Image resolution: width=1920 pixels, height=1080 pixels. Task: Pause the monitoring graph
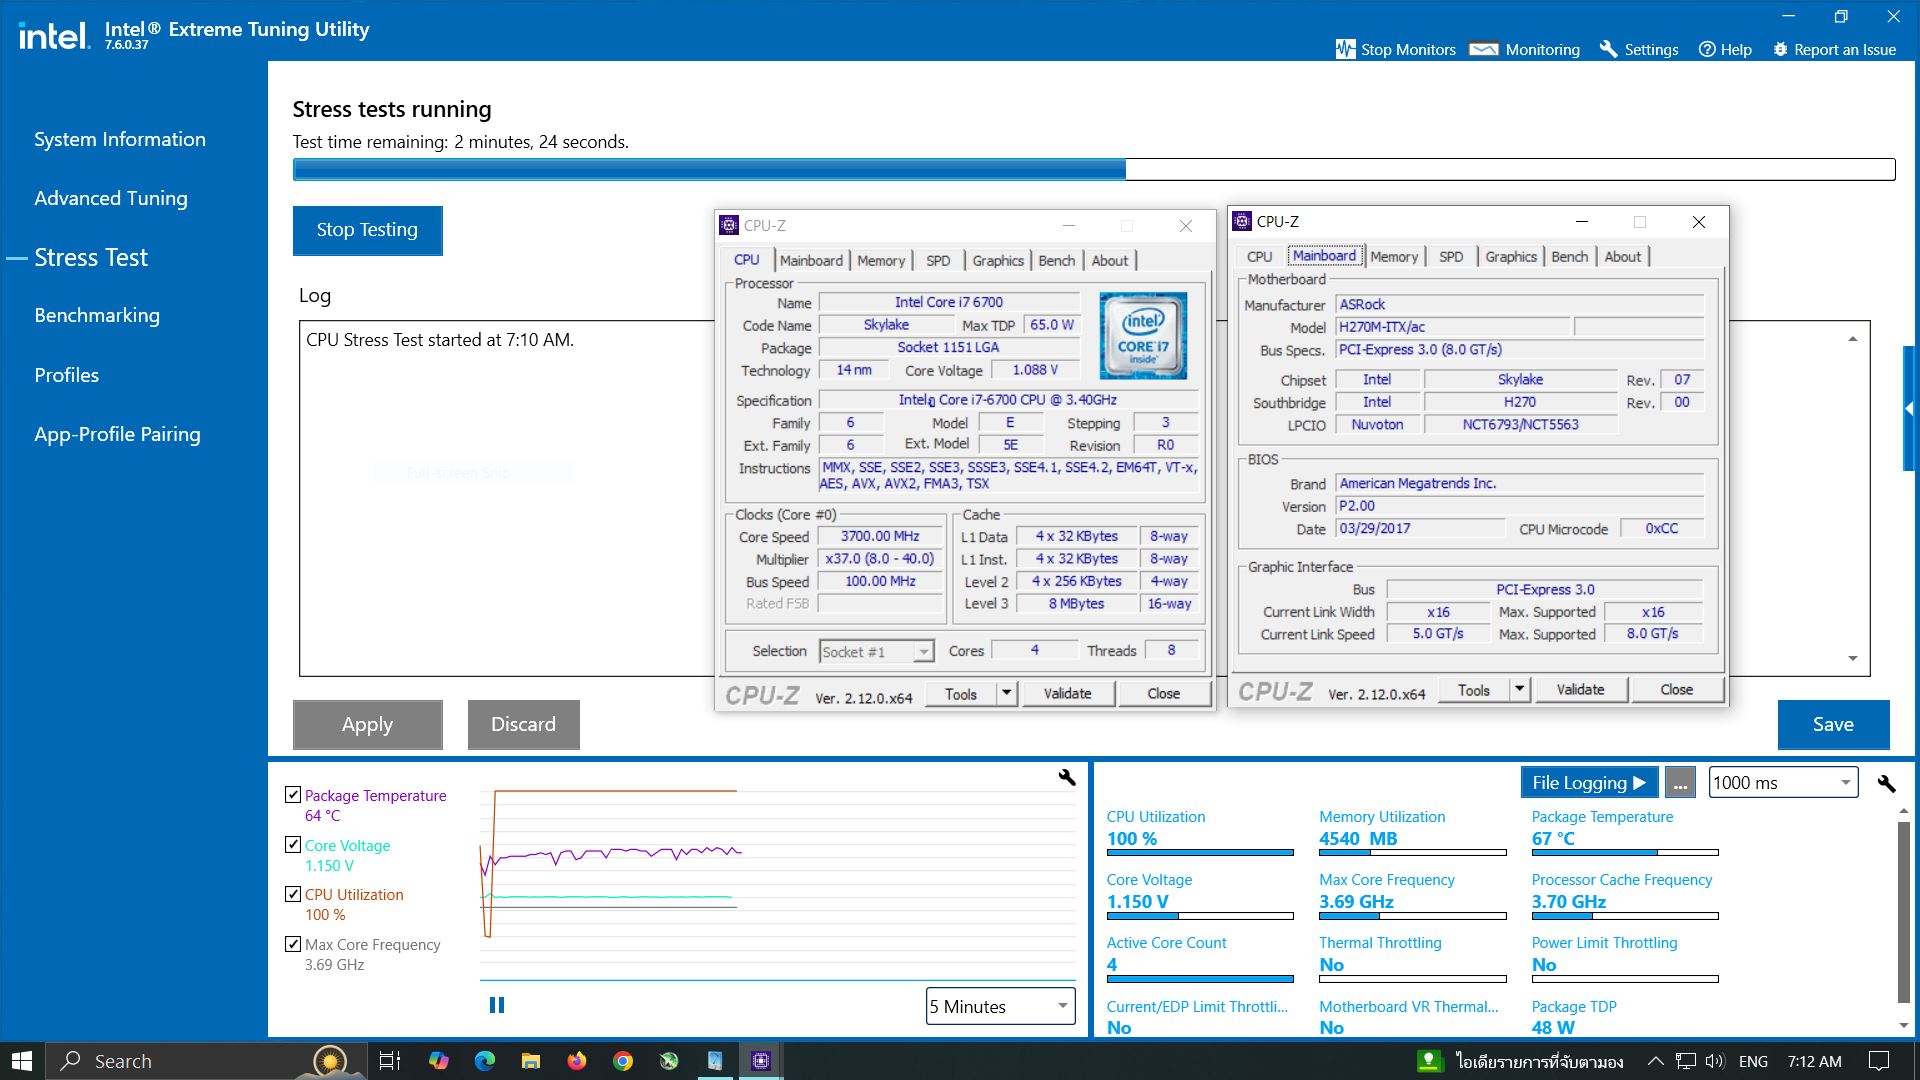point(497,1005)
